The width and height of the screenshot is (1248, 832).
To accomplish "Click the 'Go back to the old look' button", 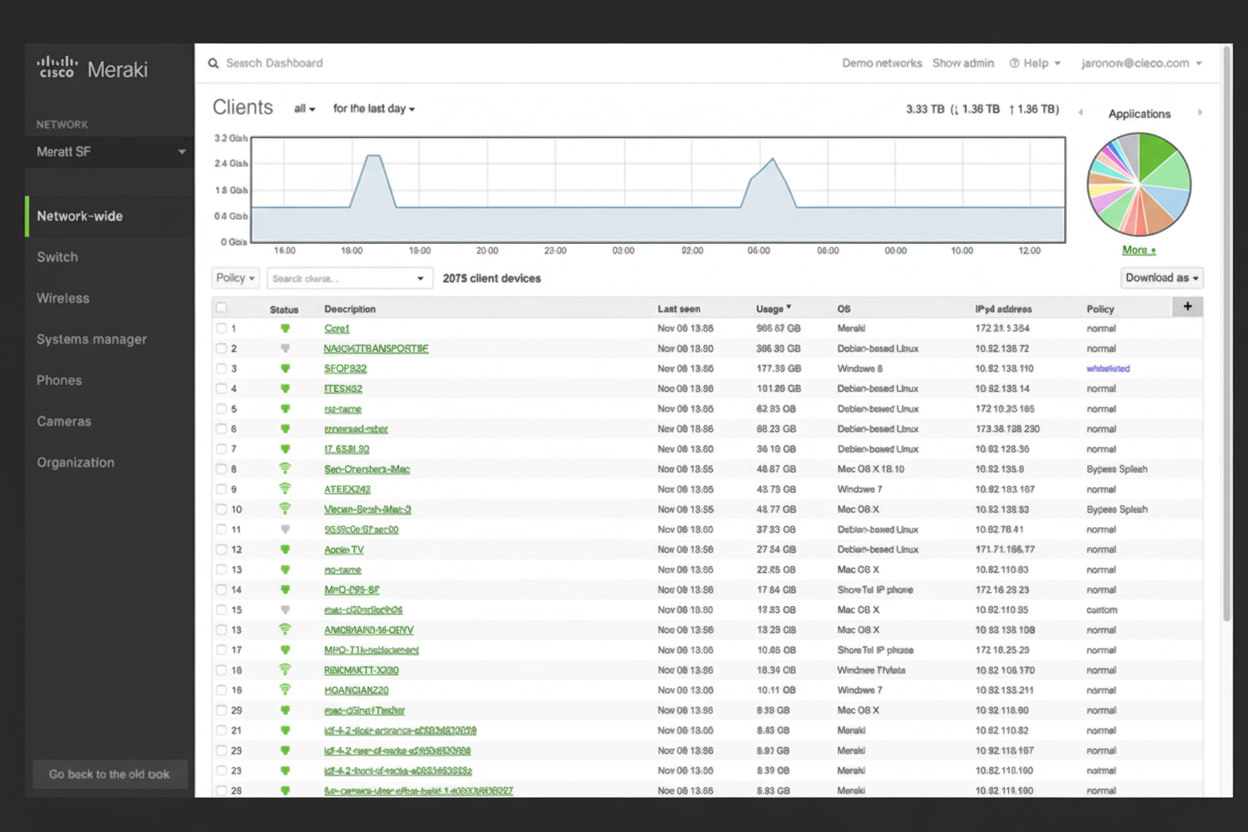I will (x=110, y=773).
